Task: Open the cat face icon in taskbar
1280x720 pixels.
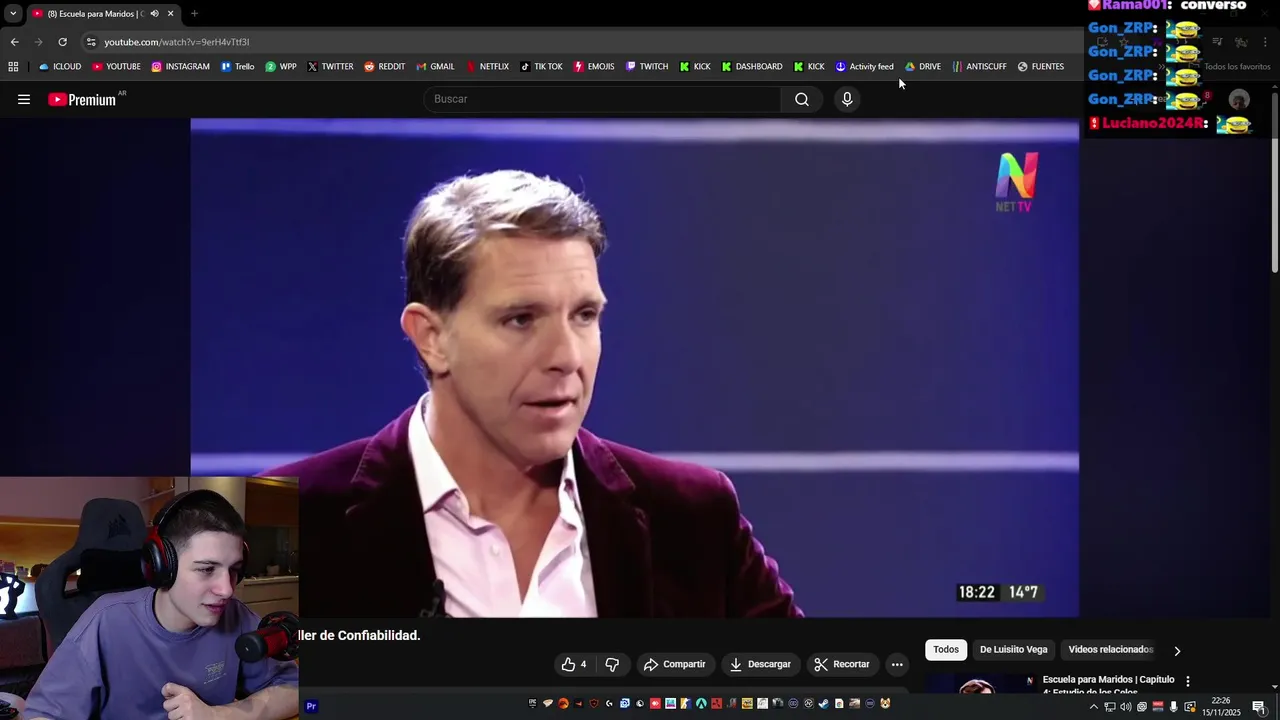Action: pyautogui.click(x=885, y=704)
